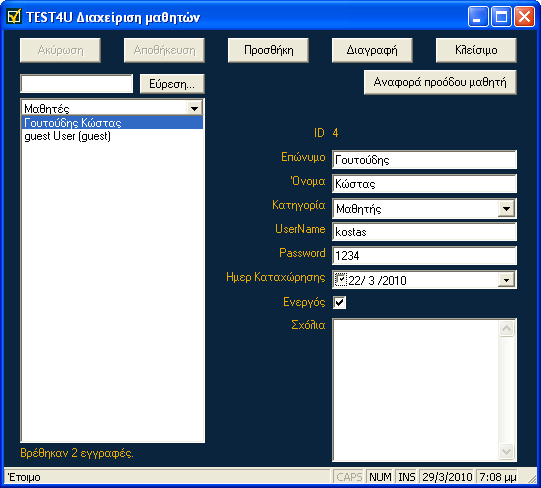Screen dimensions: 541x488
Task: Minimize the student management window
Action: tap(478, 17)
